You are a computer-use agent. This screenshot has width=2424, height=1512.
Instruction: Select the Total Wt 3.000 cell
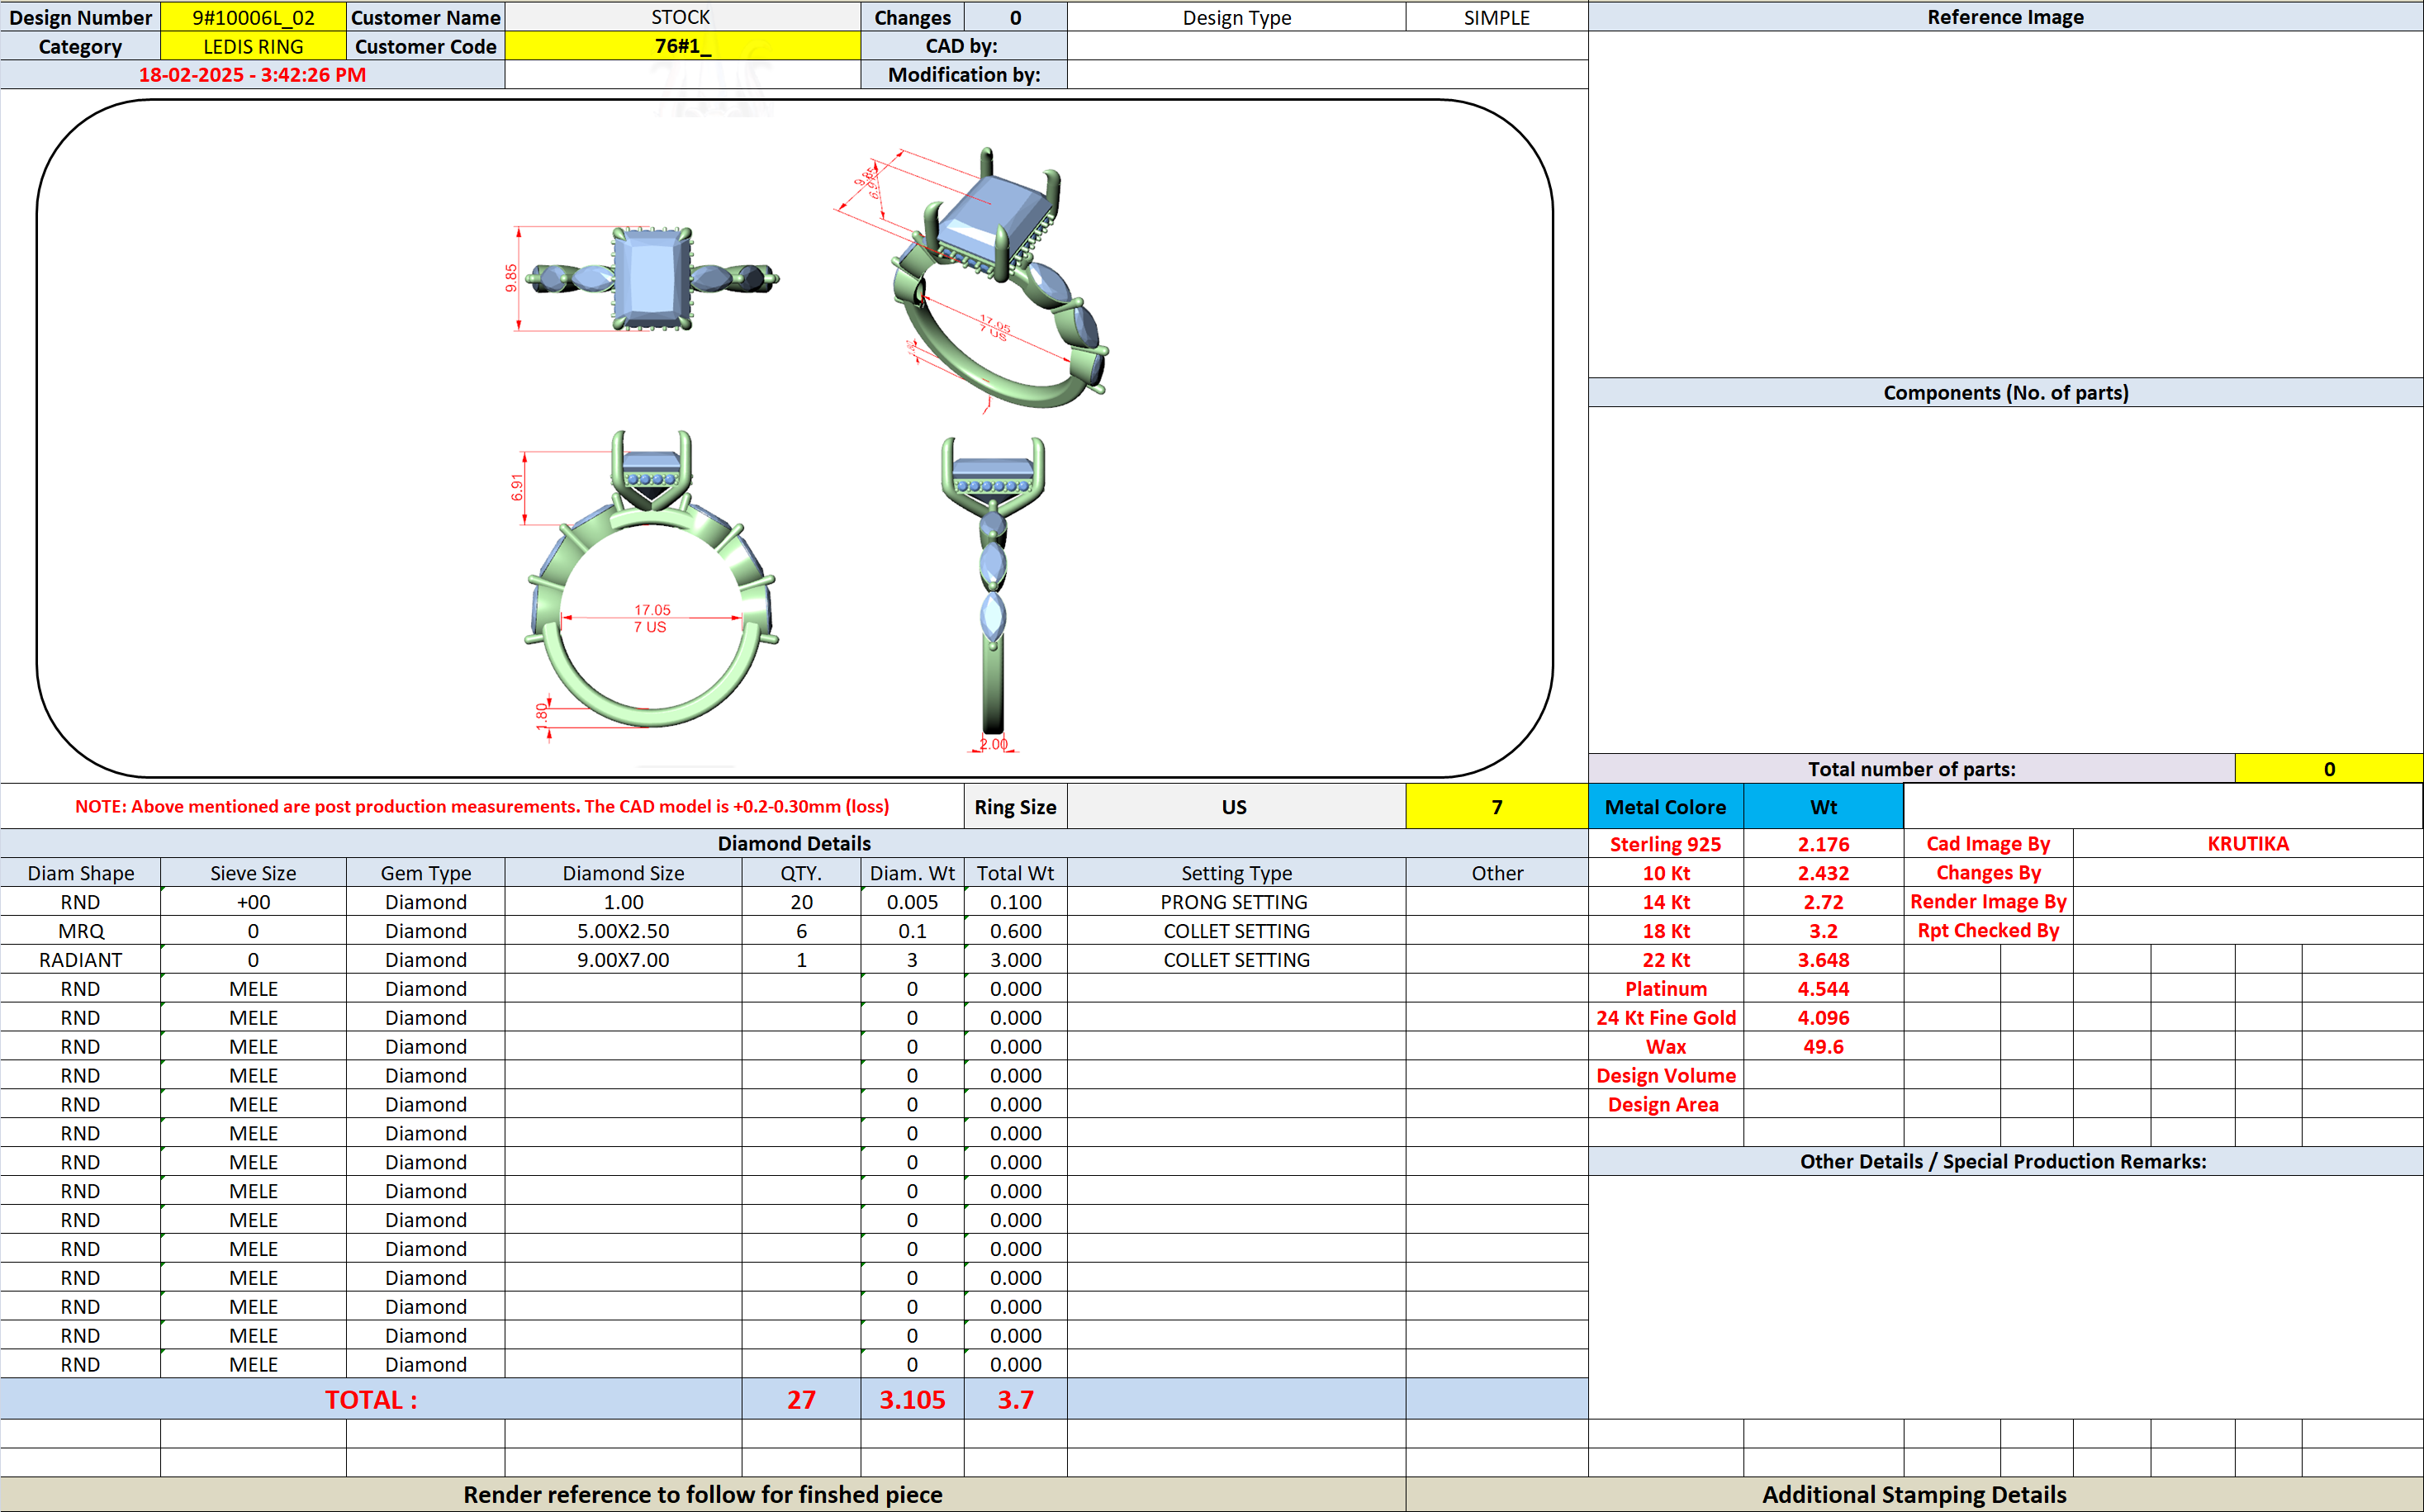(1015, 960)
